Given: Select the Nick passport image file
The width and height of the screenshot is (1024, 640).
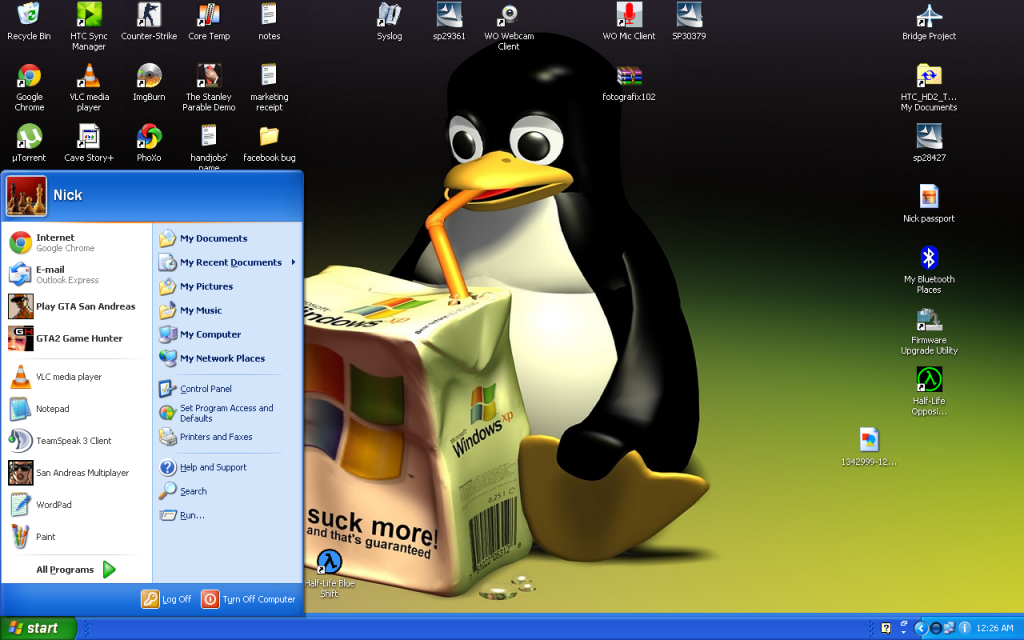Looking at the screenshot, I should pos(929,204).
